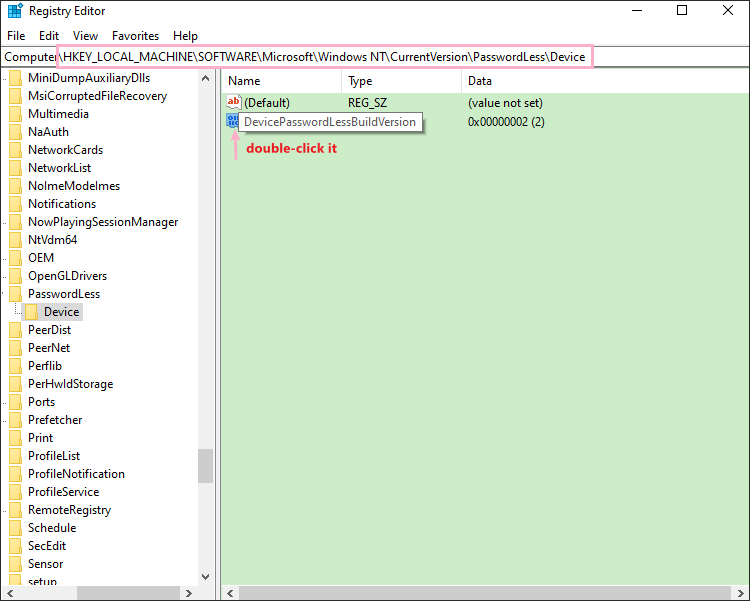Expand the RemoteRegistry key
Screen dimensions: 750x601
tap(4, 511)
